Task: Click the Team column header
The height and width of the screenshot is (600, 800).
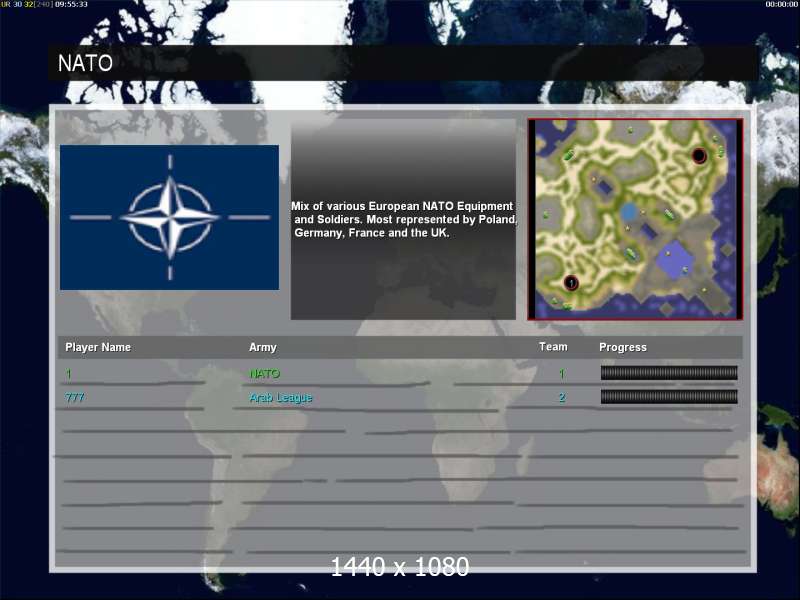Action: [553, 347]
